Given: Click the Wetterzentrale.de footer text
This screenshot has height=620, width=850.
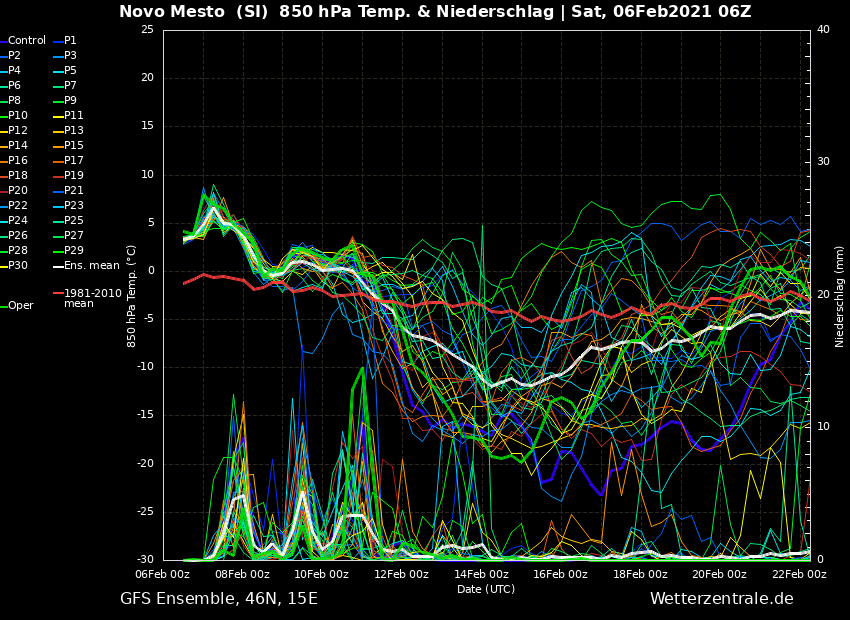Looking at the screenshot, I should tap(721, 599).
